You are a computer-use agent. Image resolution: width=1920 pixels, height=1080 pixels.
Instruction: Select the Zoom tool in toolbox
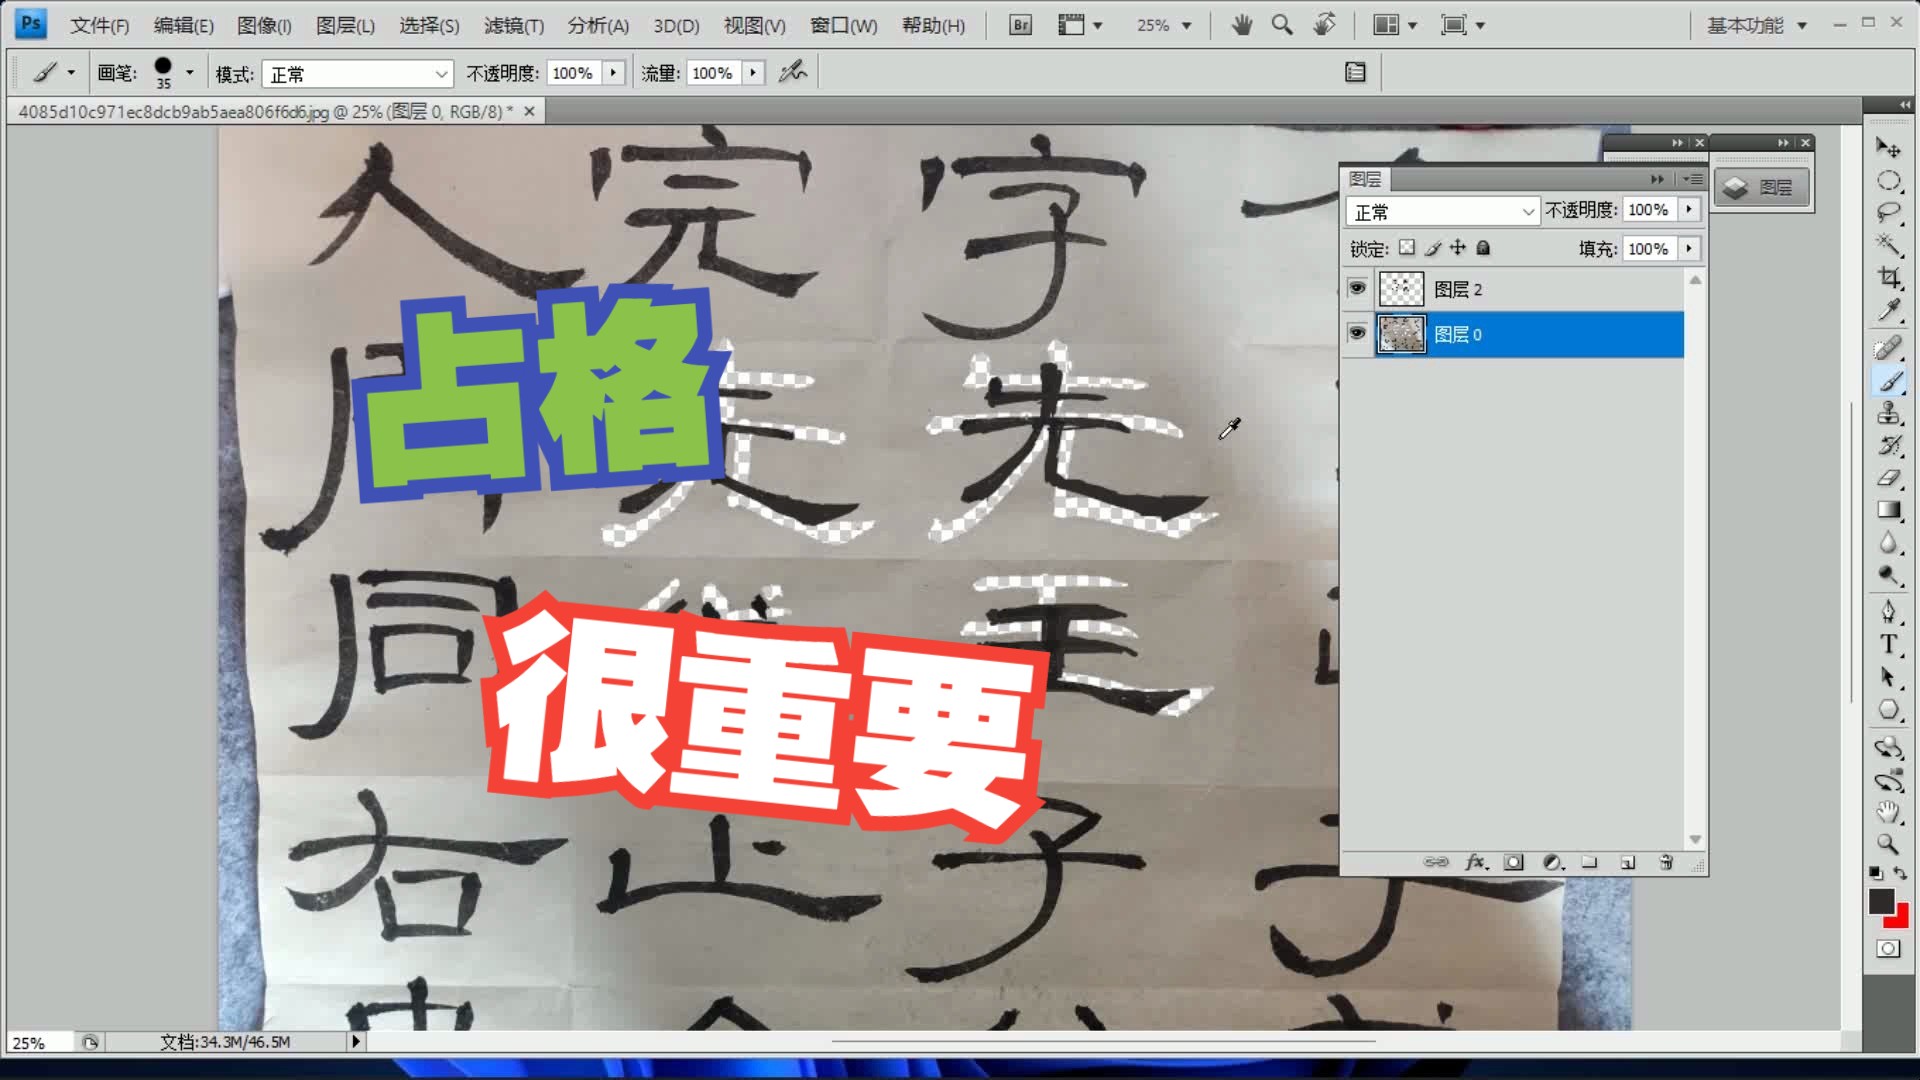[x=1888, y=844]
